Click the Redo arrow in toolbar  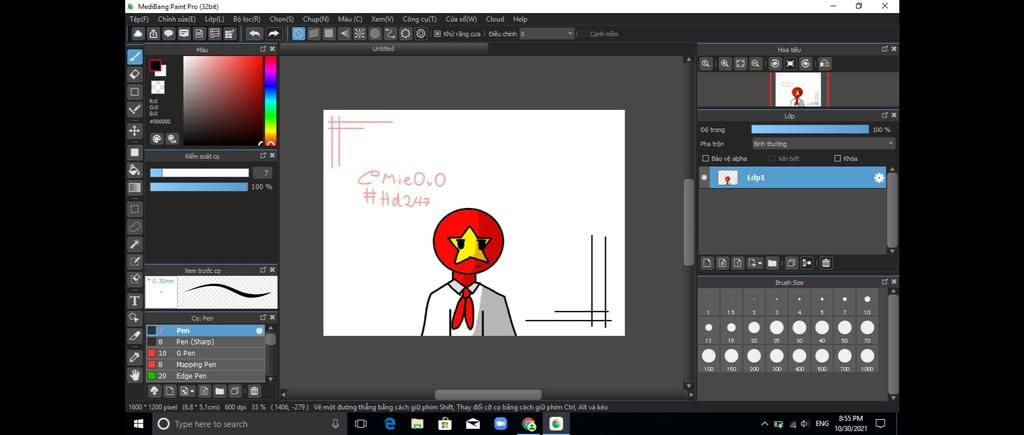tap(273, 34)
